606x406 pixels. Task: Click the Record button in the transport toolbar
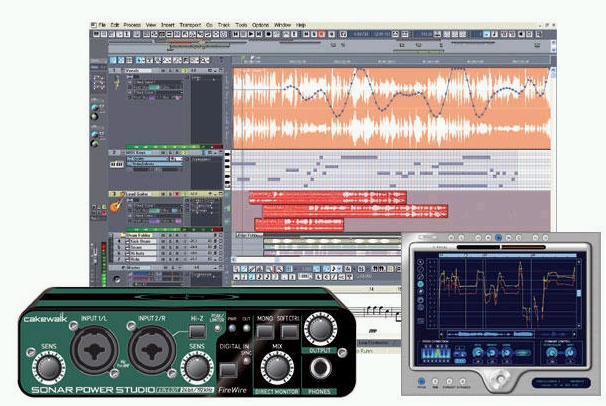coord(268,34)
